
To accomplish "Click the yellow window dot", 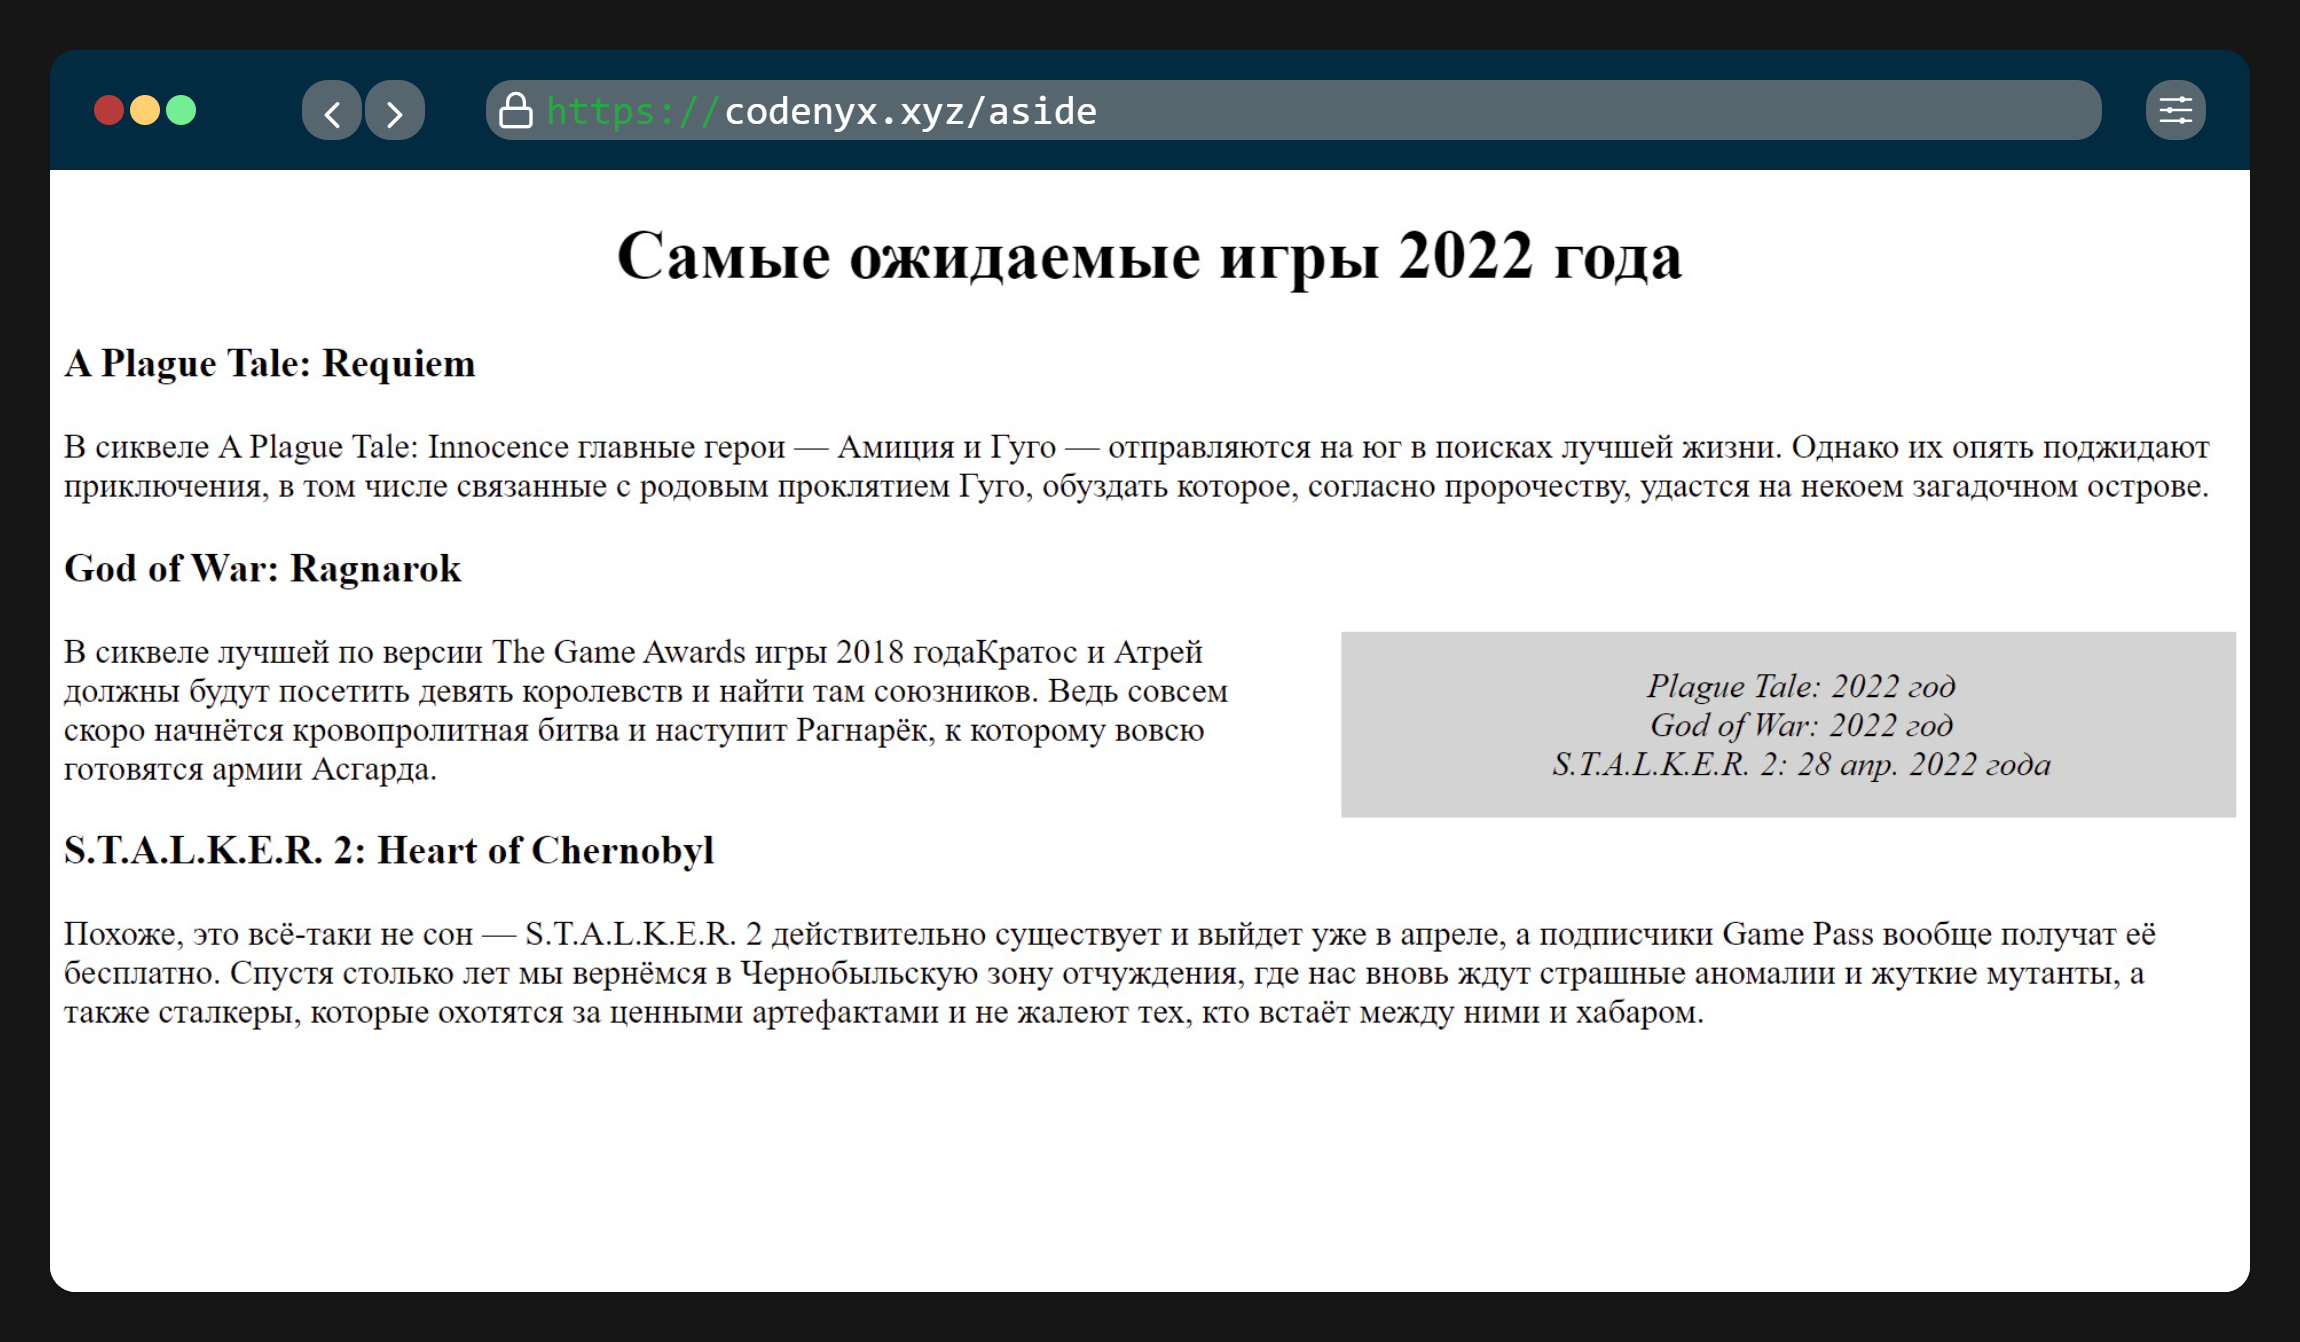I will pyautogui.click(x=145, y=110).
